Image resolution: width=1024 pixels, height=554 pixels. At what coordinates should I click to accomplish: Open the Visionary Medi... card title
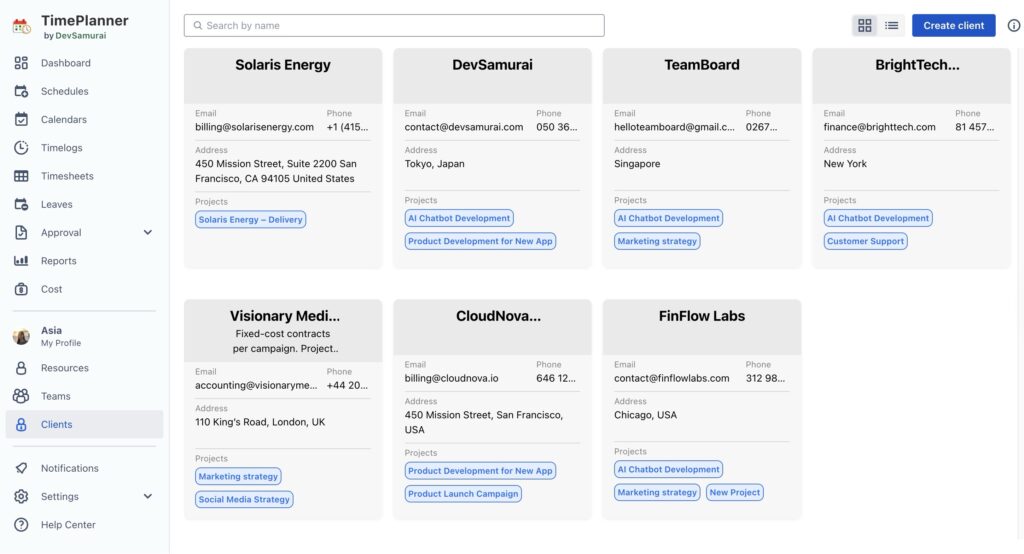(x=284, y=316)
